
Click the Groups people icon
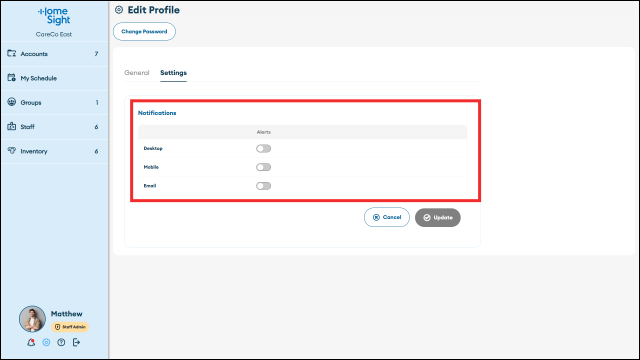tap(11, 102)
